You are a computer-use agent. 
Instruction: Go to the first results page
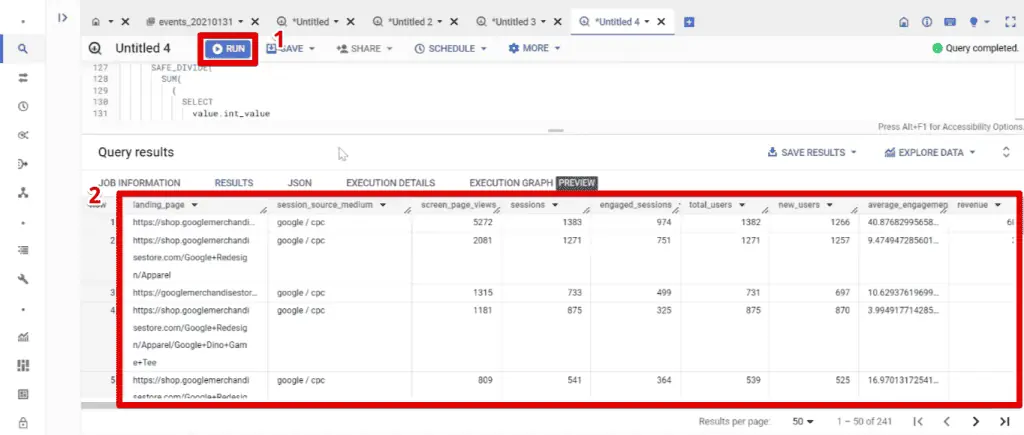[918, 421]
